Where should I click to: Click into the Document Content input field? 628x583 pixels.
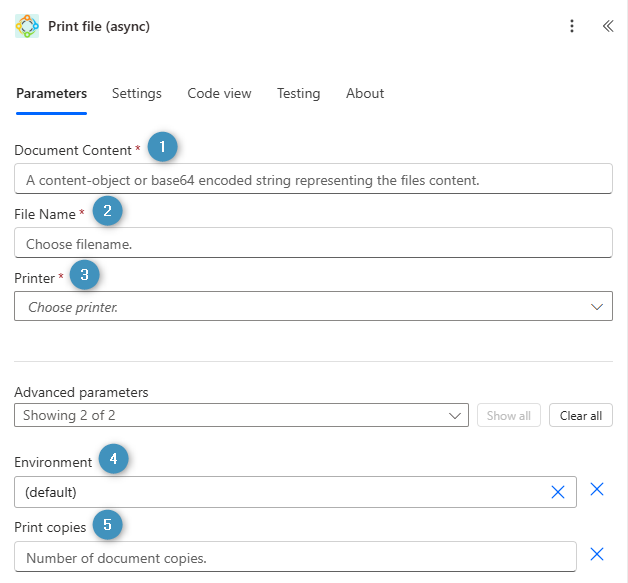point(313,179)
